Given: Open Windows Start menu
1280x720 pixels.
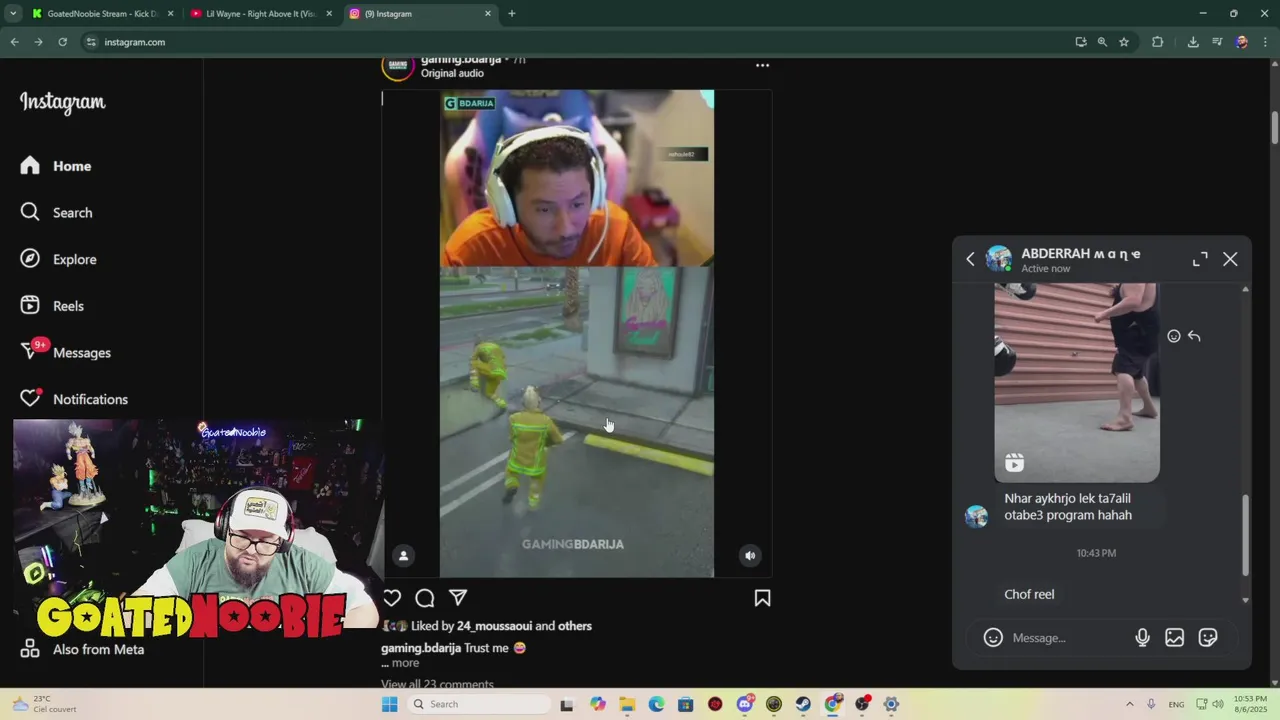Looking at the screenshot, I should [389, 704].
